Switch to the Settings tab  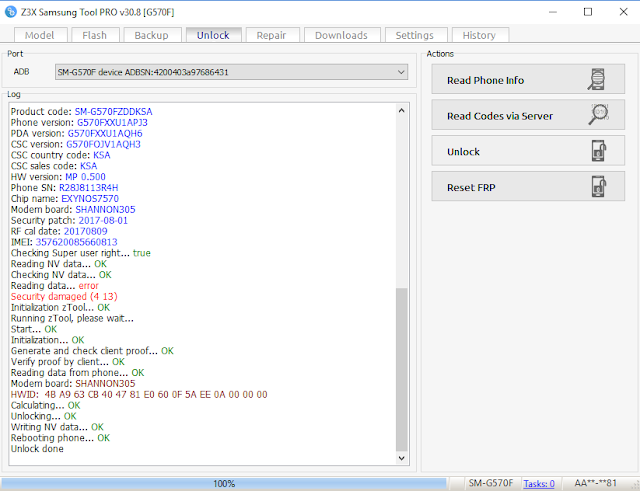click(415, 36)
